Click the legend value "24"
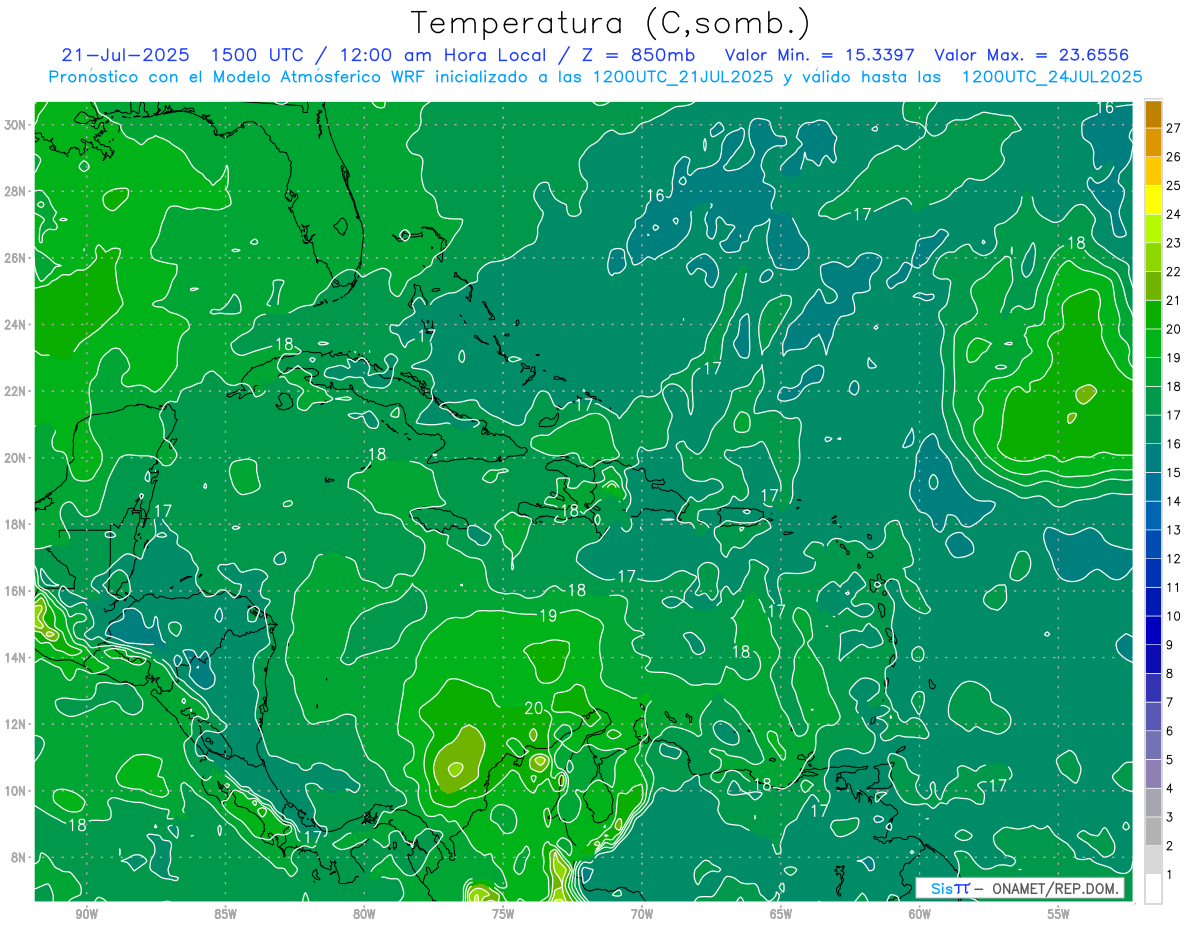Viewport: 1200px width, 927px height. (x=1174, y=214)
